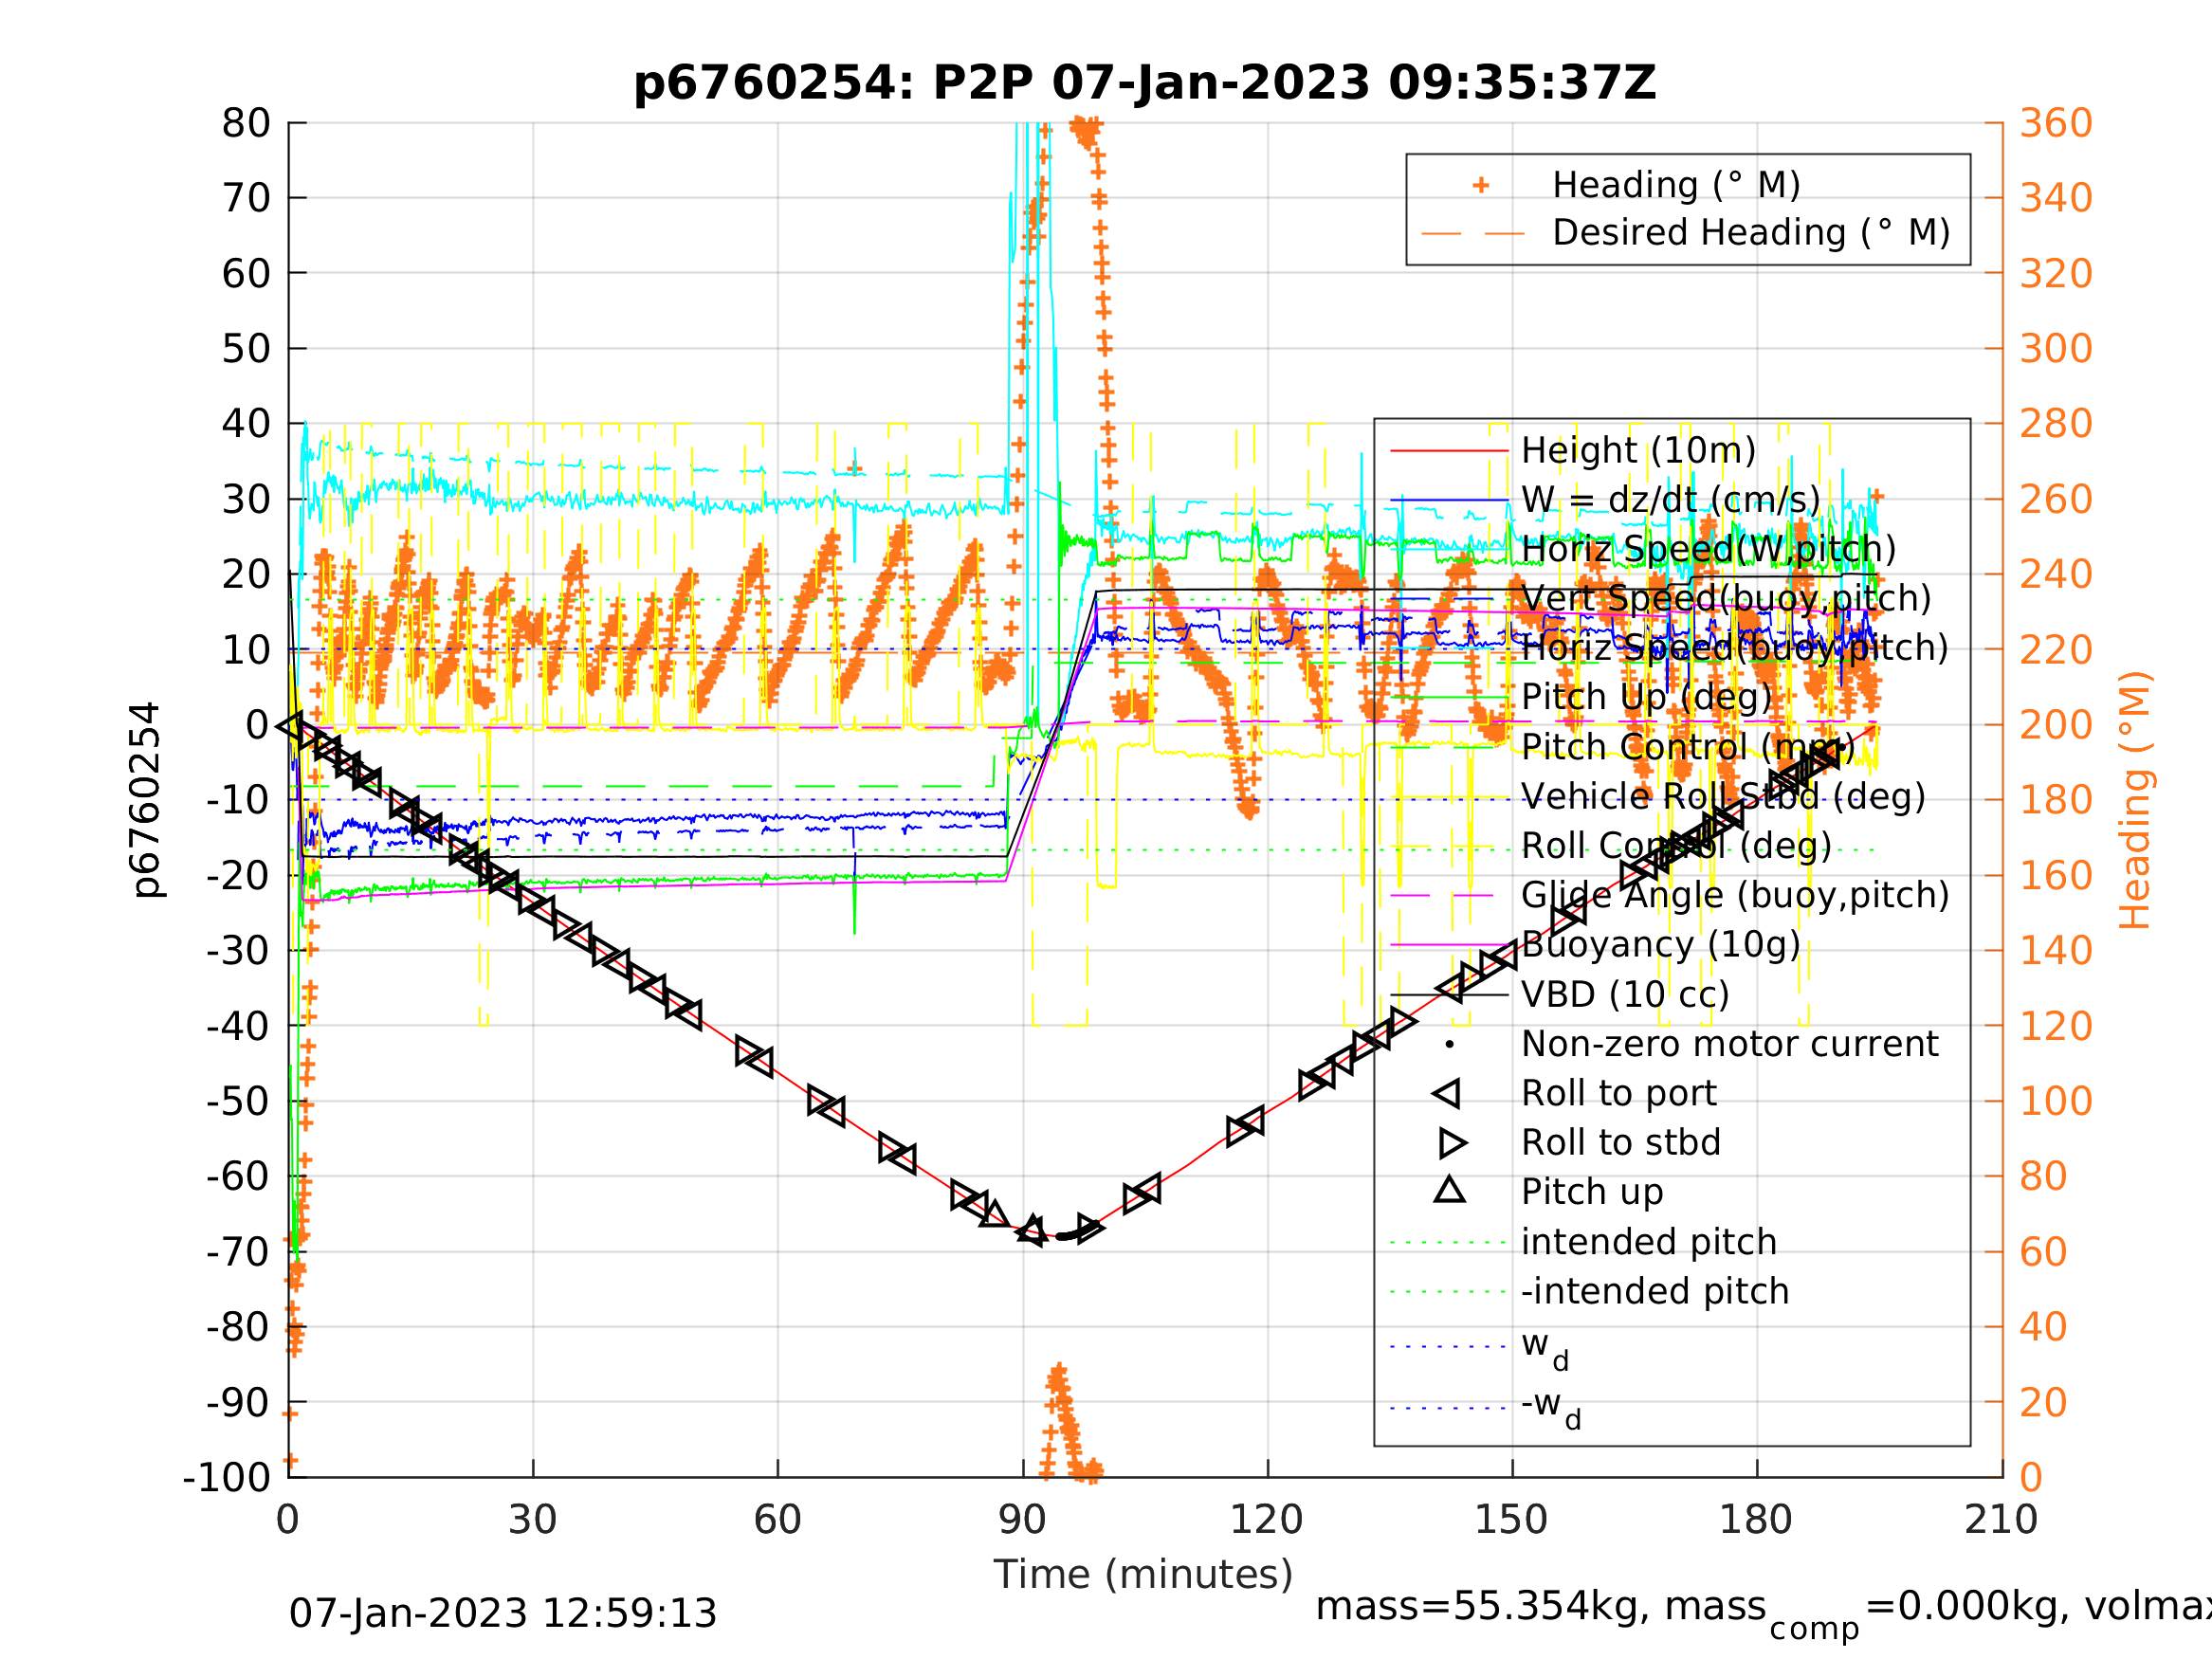Select the 'Vert Speed(buoy,pitch)' legend label

click(x=1726, y=598)
